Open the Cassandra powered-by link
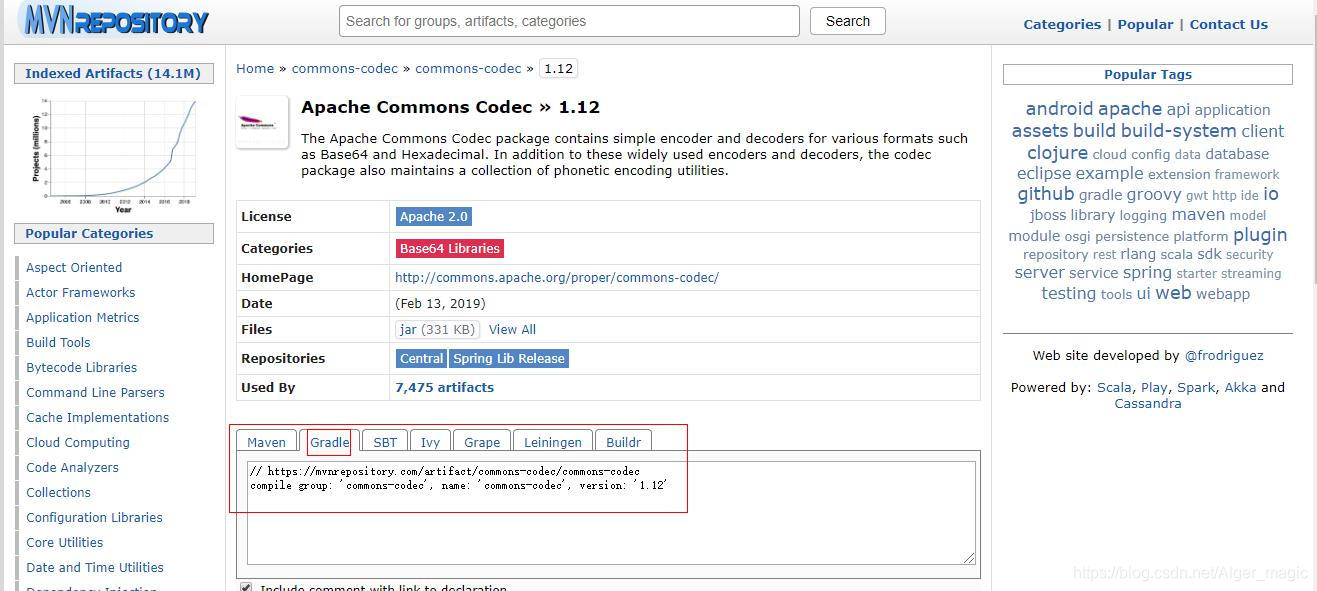This screenshot has width=1317, height=591. pyautogui.click(x=1148, y=403)
